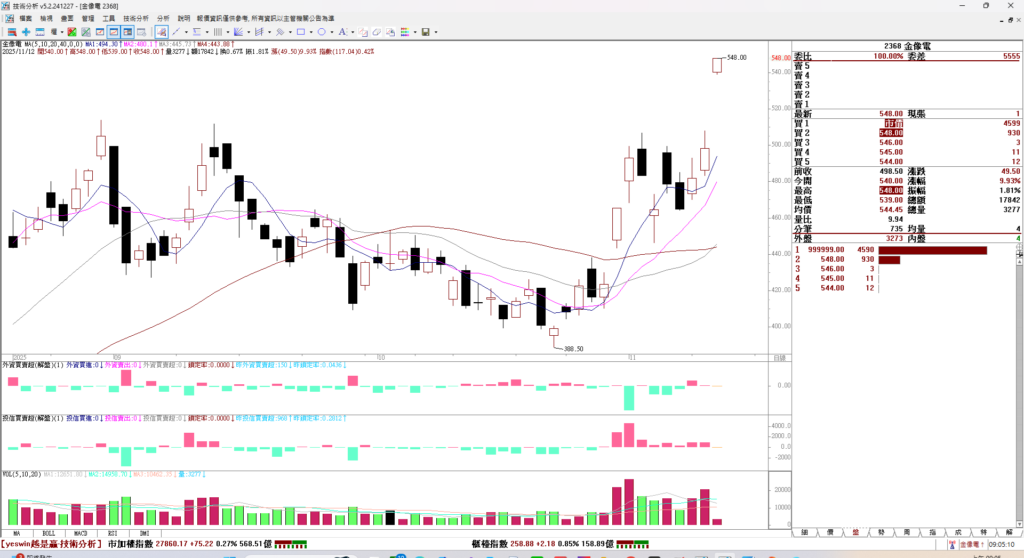Open dropdown arrow beside rectangle tool
Viewport: 1024px width, 558px height.
pyautogui.click(x=311, y=32)
